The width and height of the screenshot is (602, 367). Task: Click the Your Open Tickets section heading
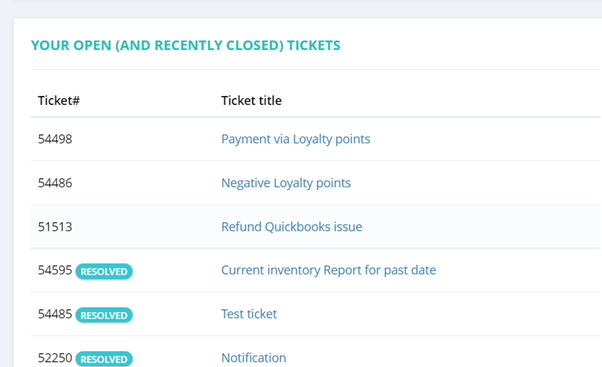tap(185, 45)
